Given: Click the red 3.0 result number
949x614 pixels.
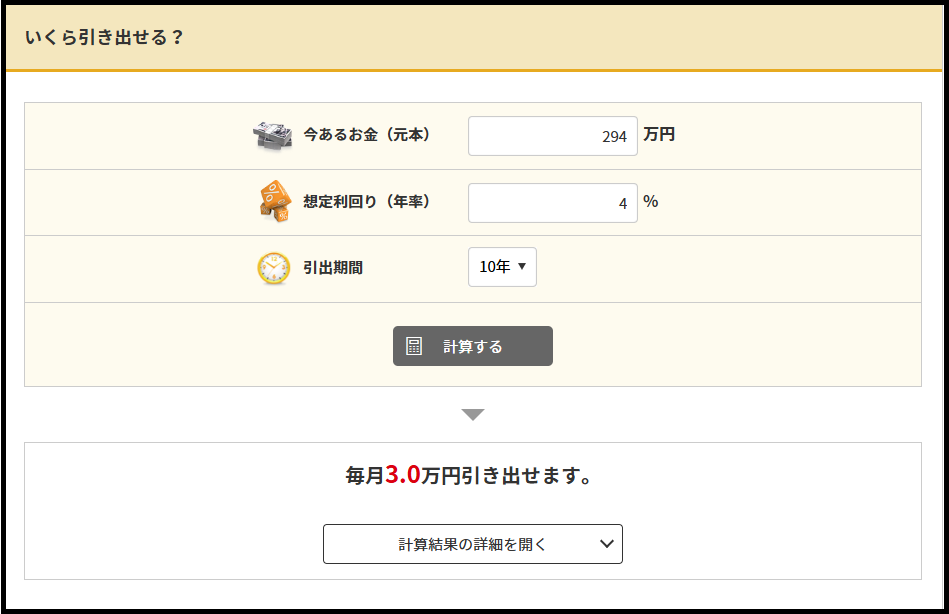Looking at the screenshot, I should pyautogui.click(x=402, y=475).
